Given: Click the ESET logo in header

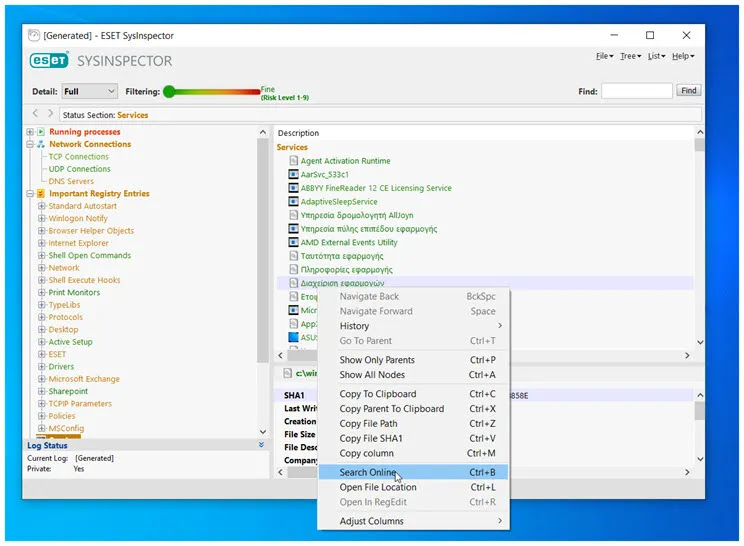Looking at the screenshot, I should [x=49, y=60].
